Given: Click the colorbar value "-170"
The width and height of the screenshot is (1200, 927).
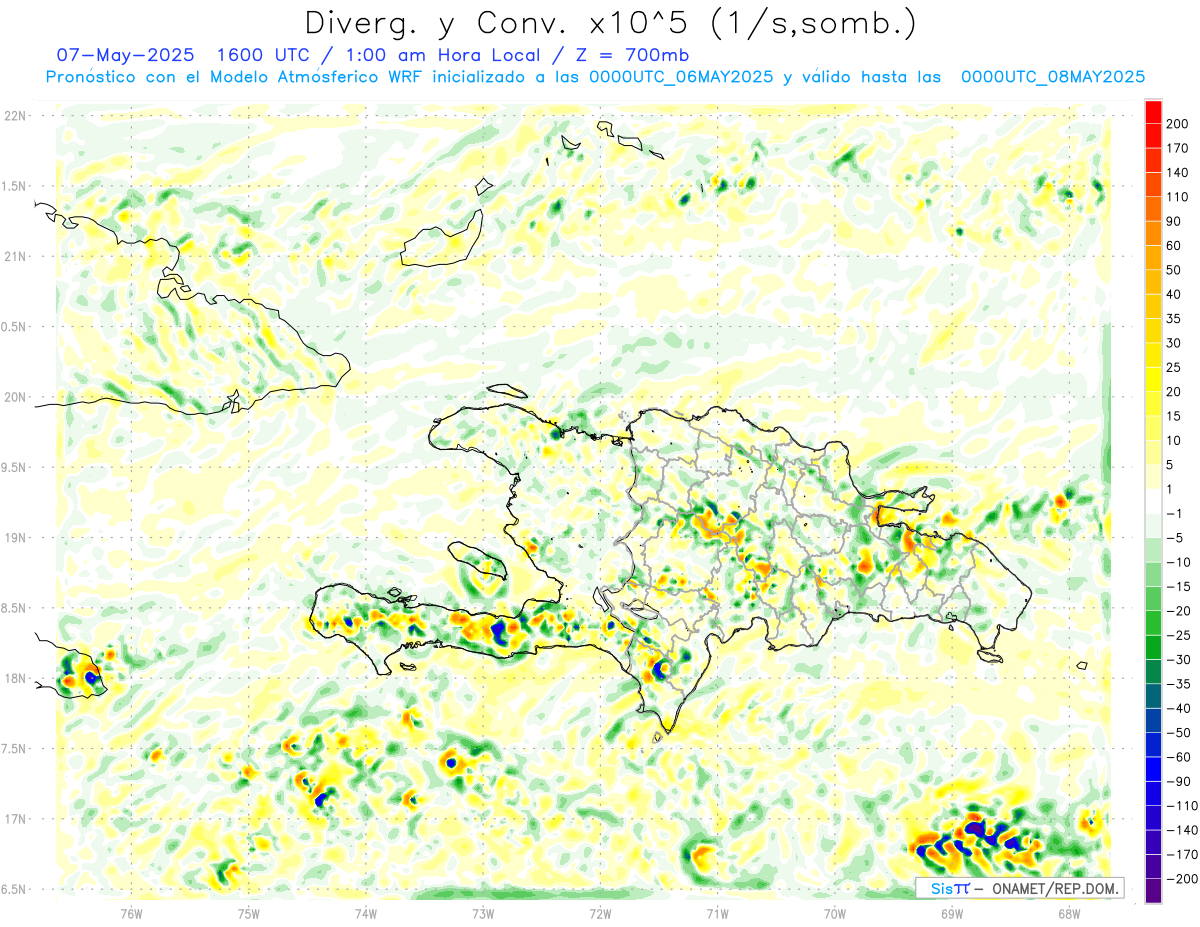Looking at the screenshot, I should (1180, 855).
